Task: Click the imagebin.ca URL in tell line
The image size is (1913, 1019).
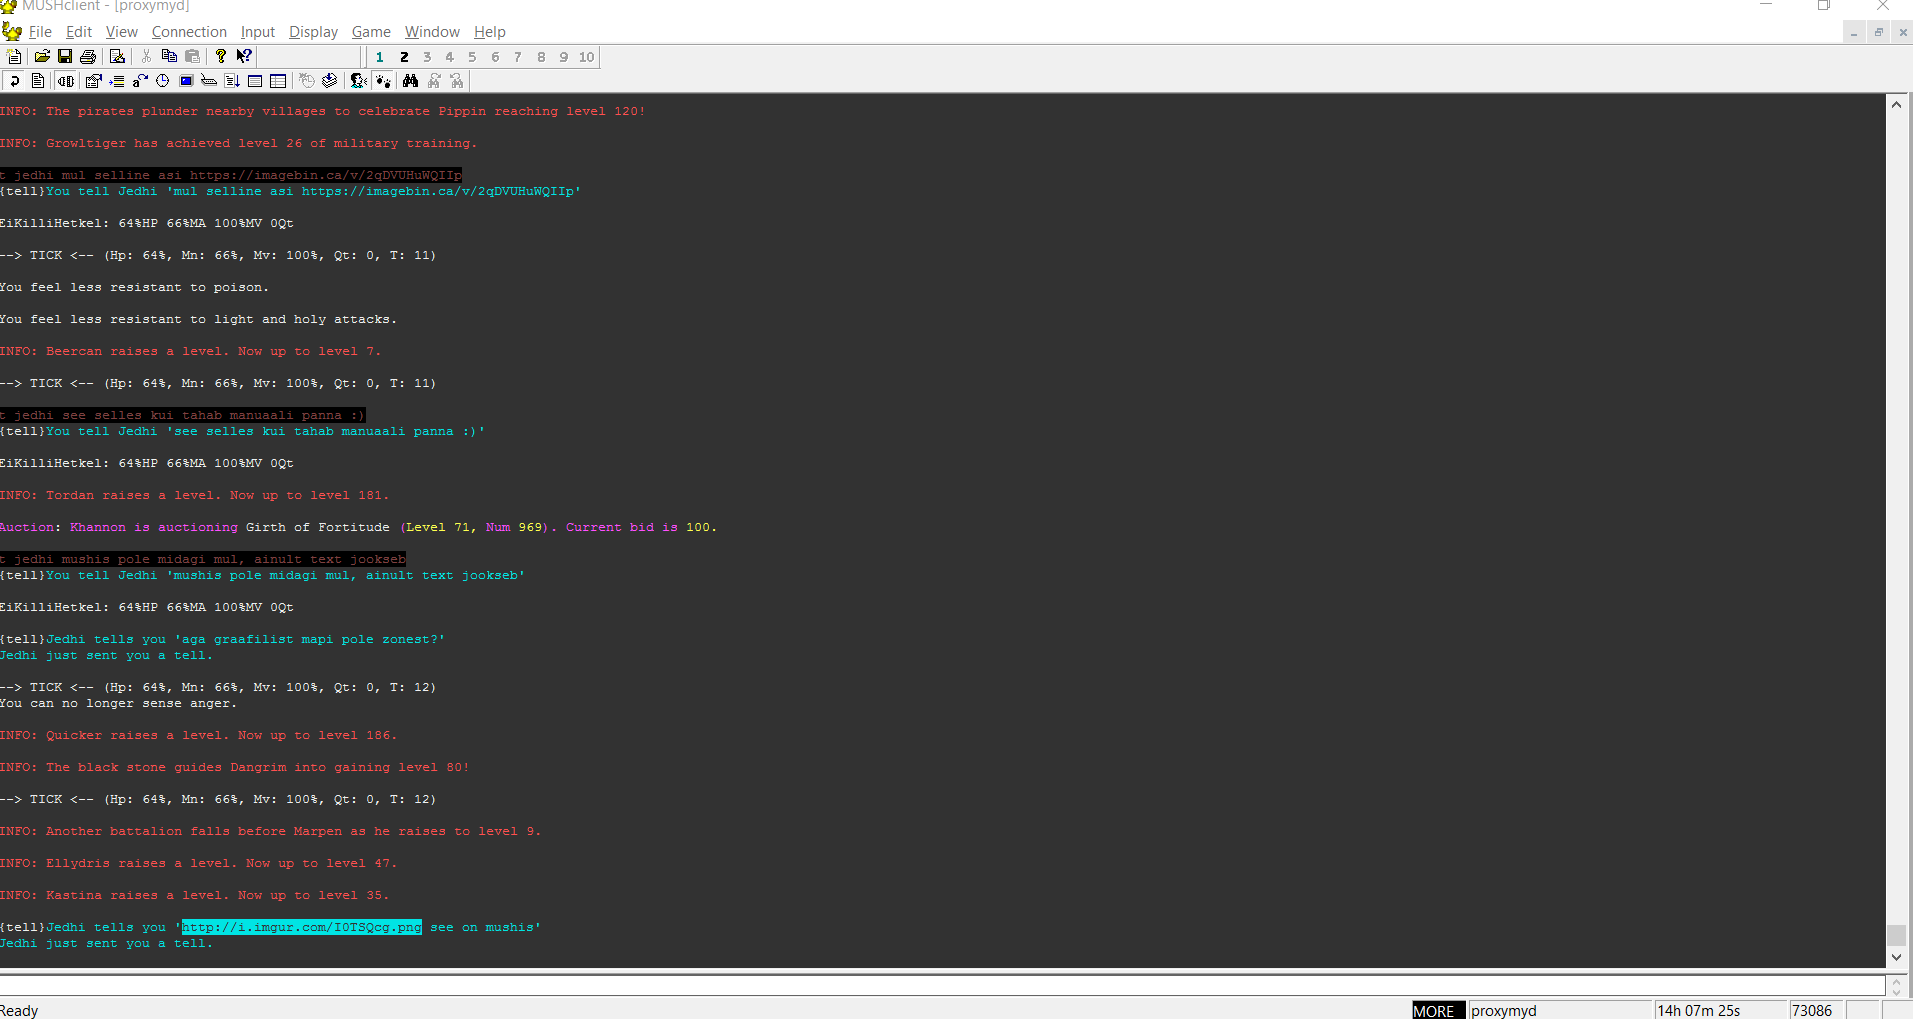Action: pyautogui.click(x=438, y=191)
